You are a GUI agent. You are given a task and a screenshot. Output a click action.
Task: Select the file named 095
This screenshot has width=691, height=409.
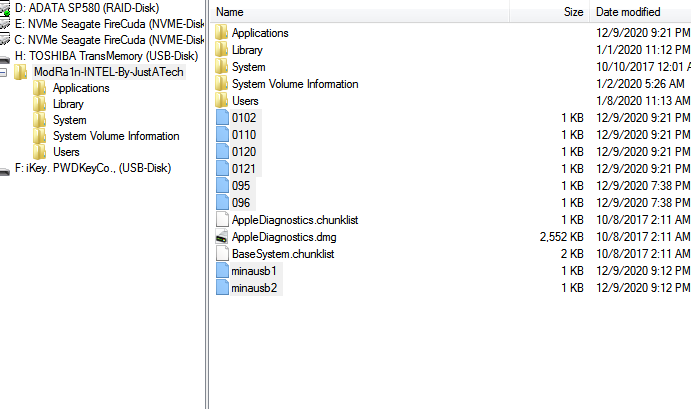(x=241, y=186)
